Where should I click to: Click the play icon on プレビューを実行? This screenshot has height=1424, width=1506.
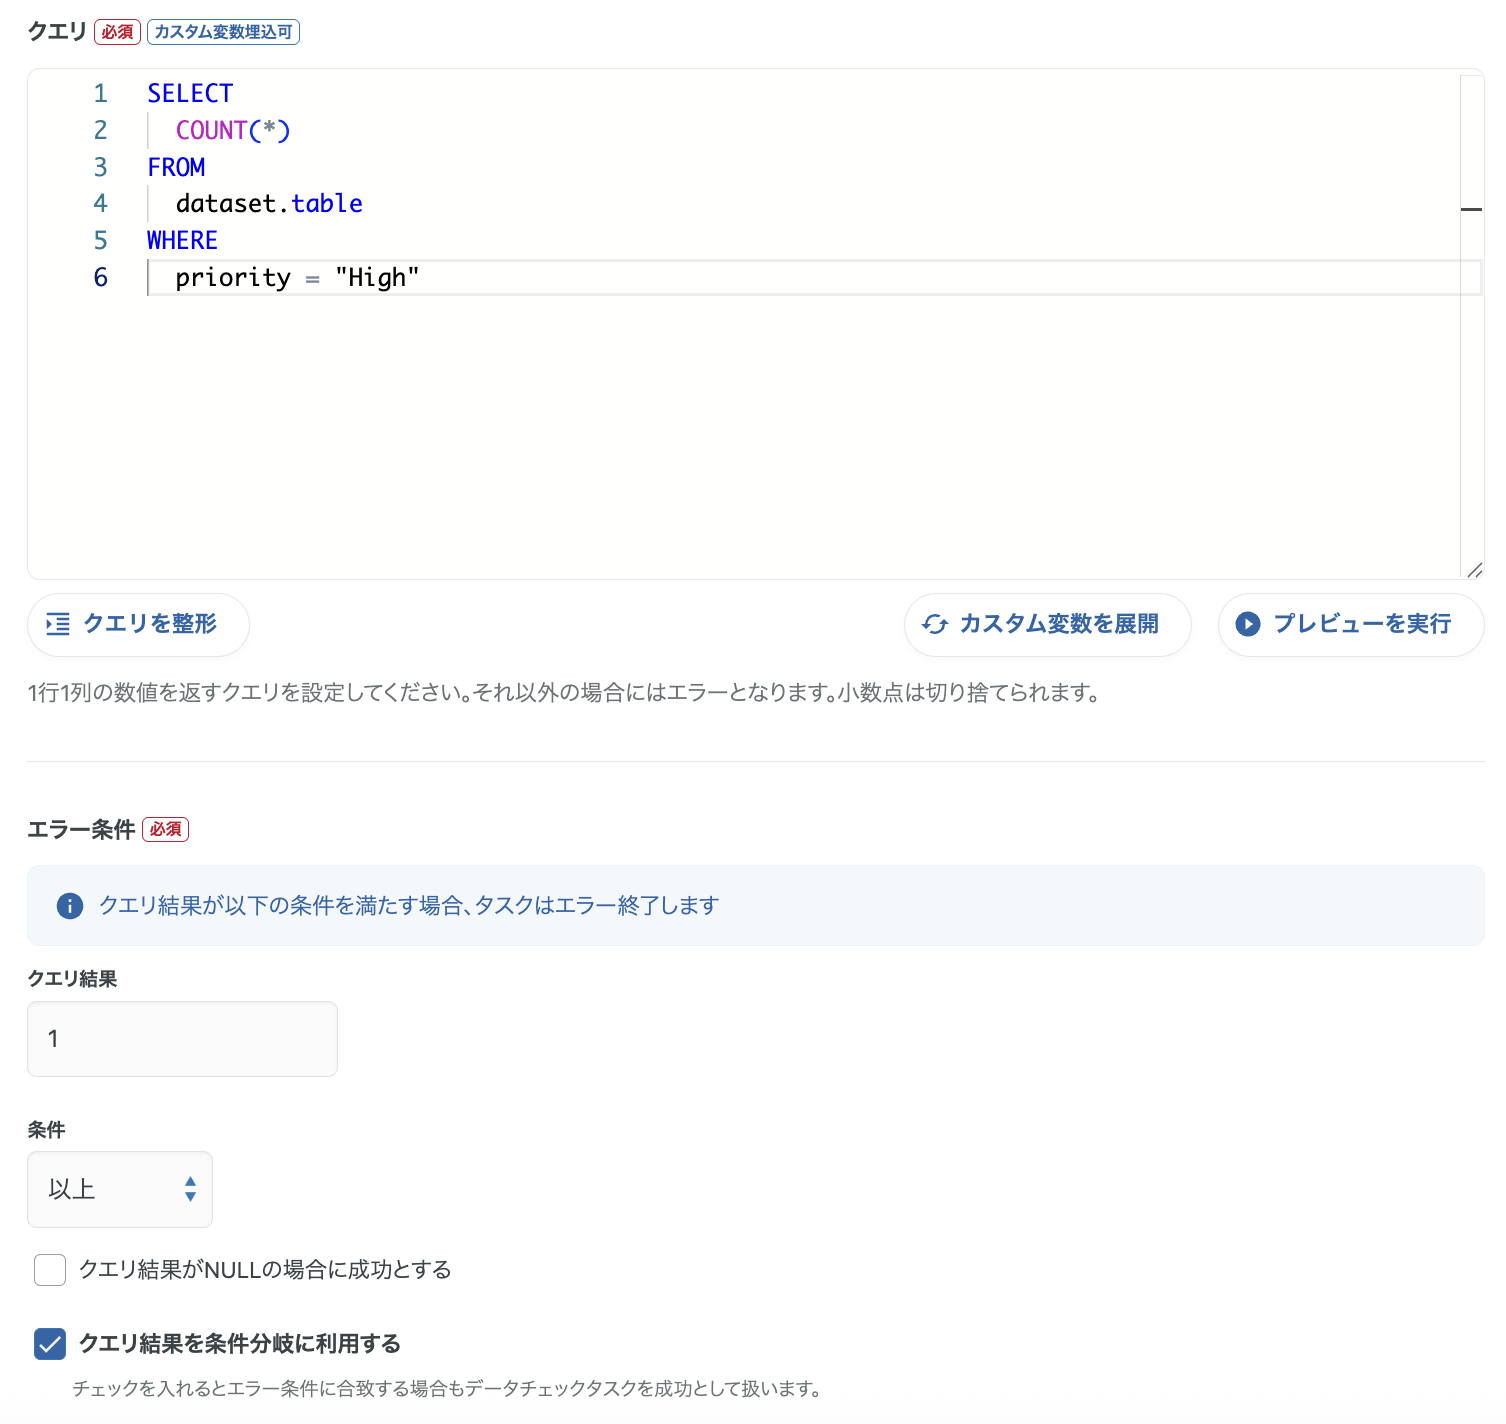[1248, 624]
